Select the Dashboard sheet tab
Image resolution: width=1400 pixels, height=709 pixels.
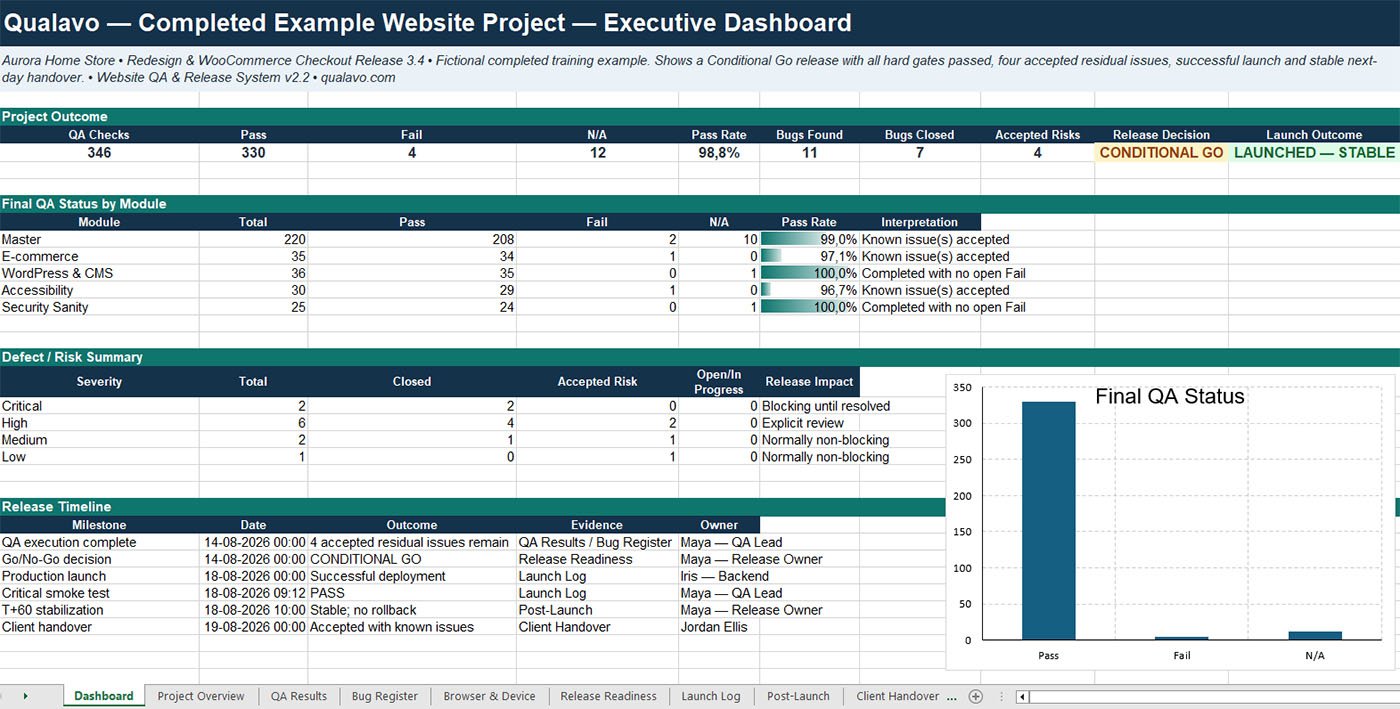point(104,696)
